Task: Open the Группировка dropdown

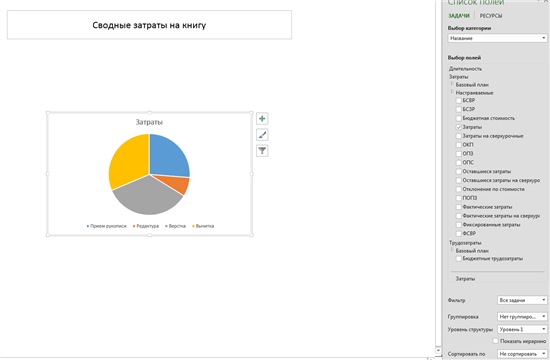Action: pos(522,316)
